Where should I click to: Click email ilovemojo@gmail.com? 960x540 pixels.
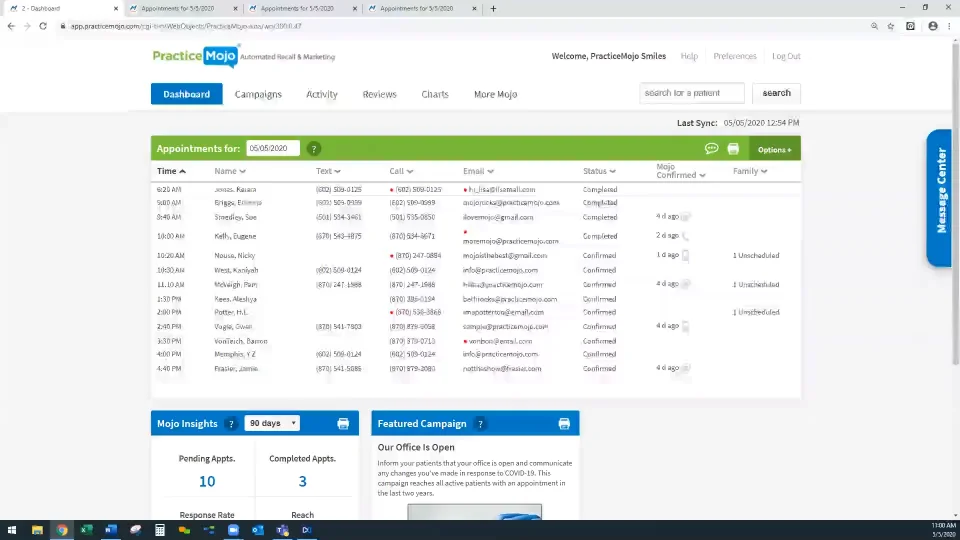(x=498, y=217)
